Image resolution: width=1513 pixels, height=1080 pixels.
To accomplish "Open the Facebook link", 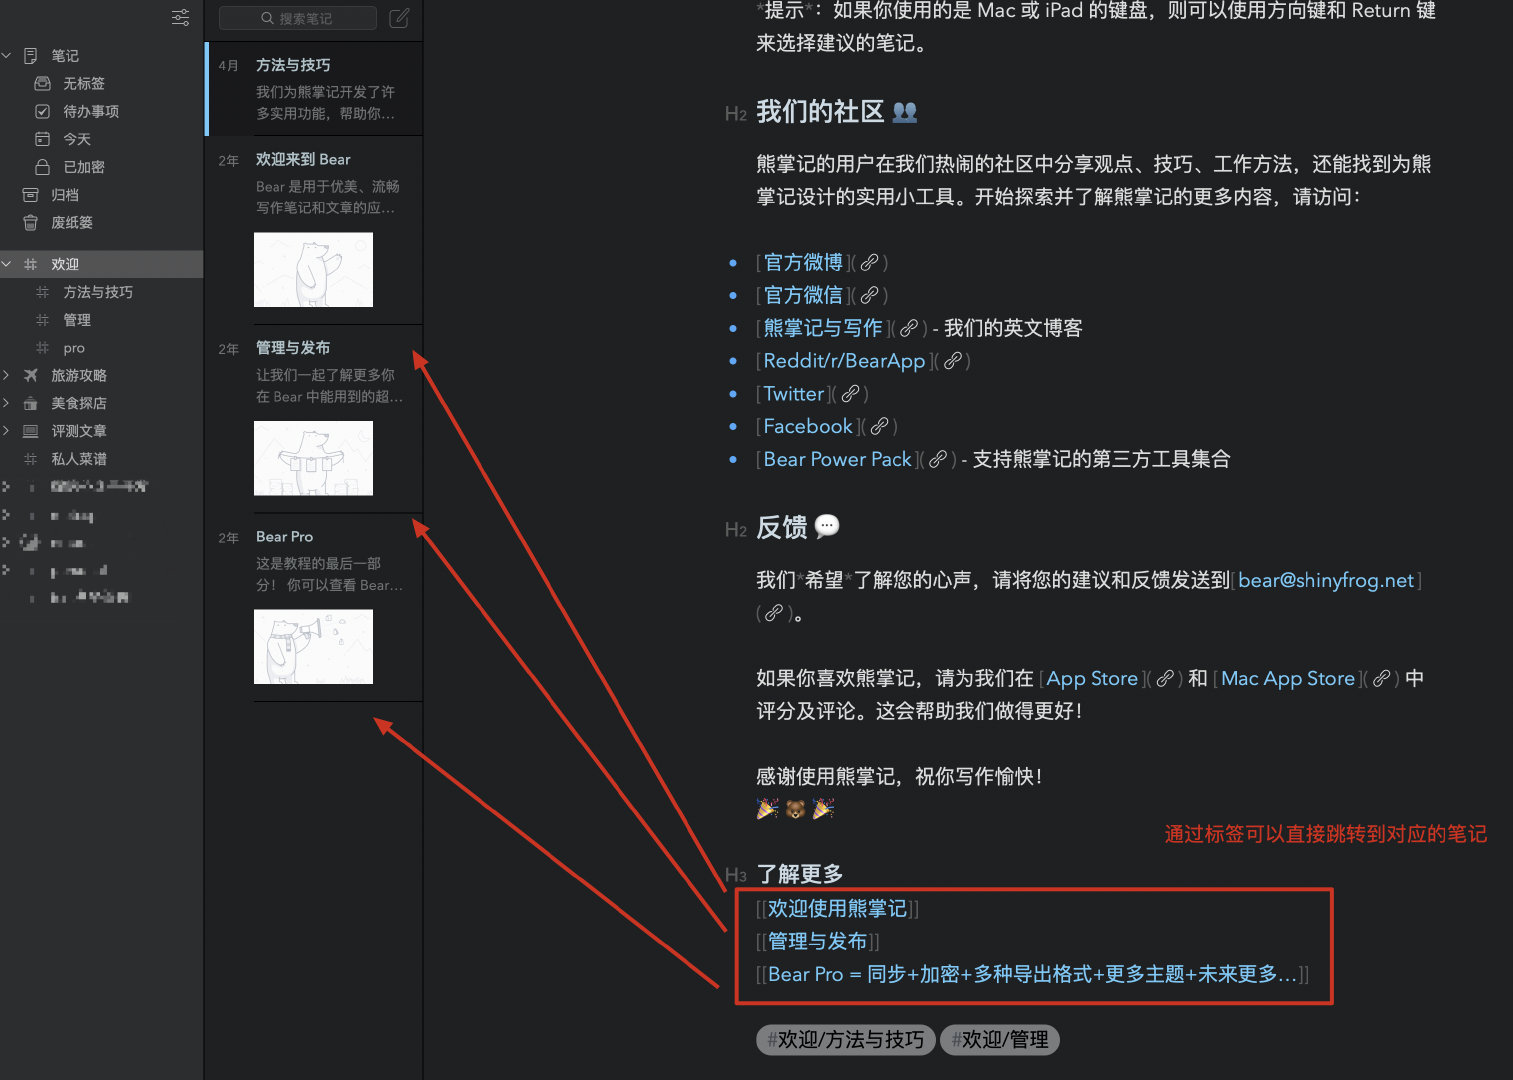I will click(x=808, y=426).
